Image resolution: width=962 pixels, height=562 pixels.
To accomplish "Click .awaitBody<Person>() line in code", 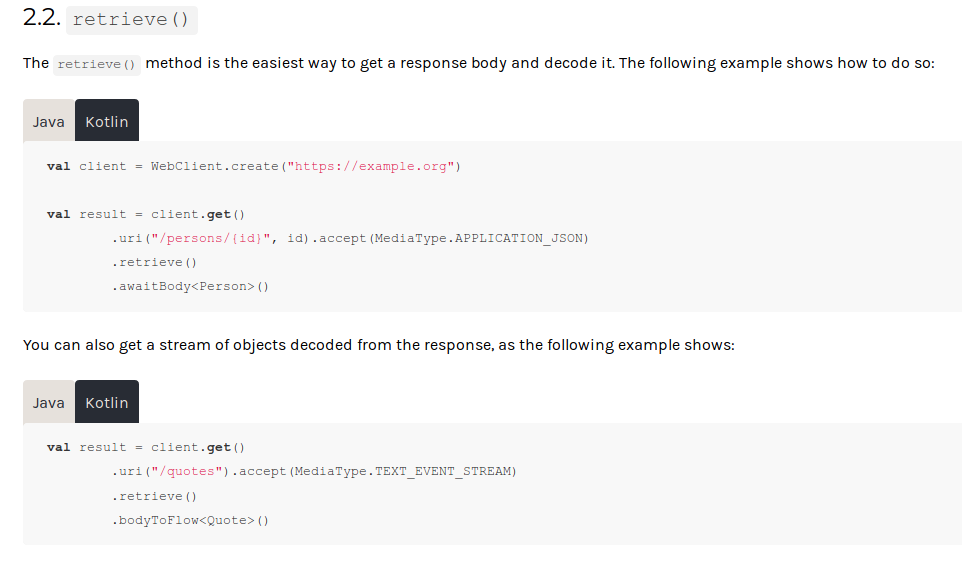I will 190,286.
